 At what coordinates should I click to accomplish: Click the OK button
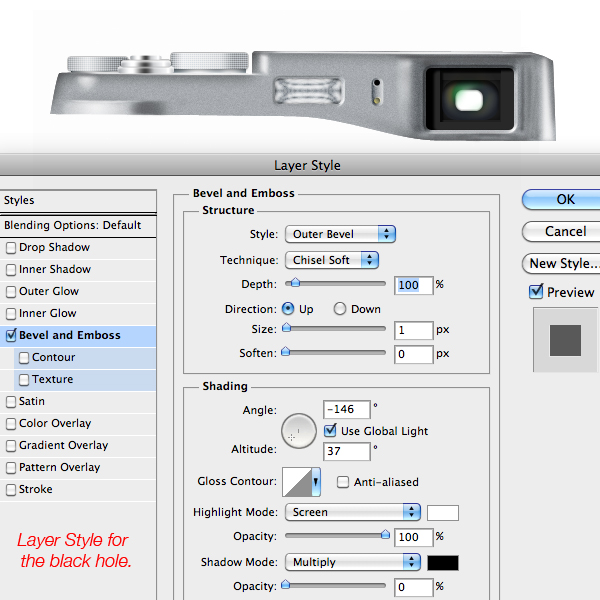[x=561, y=199]
